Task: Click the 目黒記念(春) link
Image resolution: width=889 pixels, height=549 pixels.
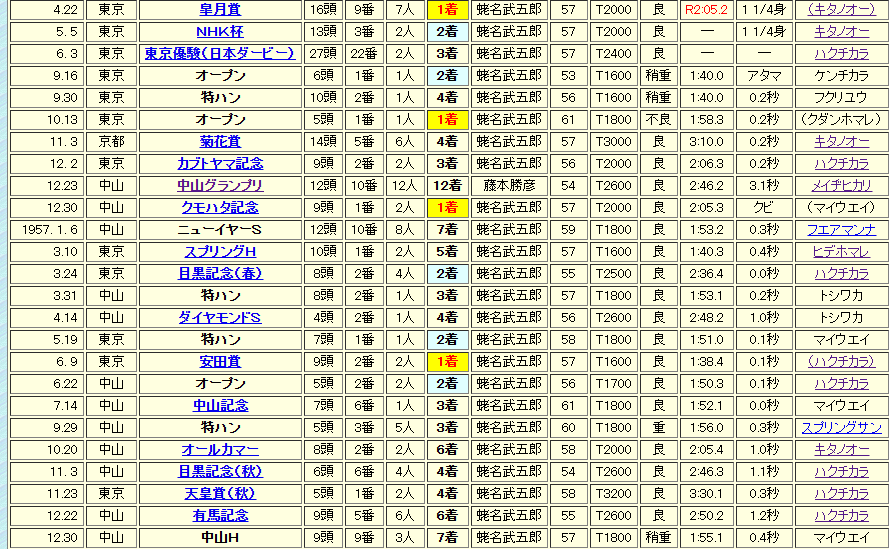Action: click(x=220, y=274)
